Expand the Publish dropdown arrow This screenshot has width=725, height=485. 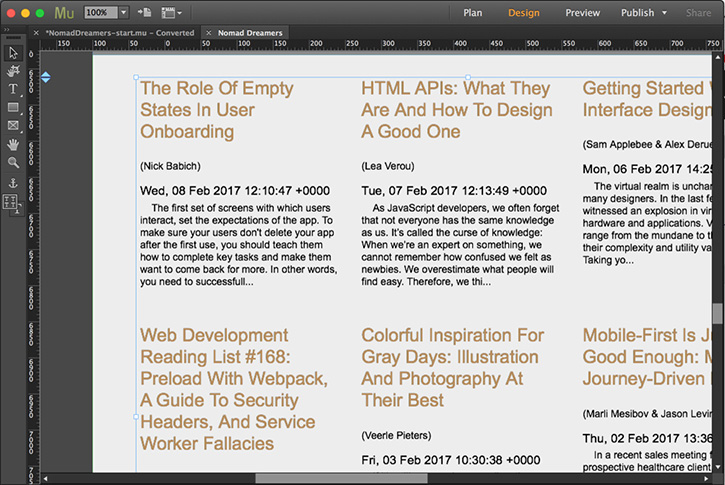click(664, 13)
